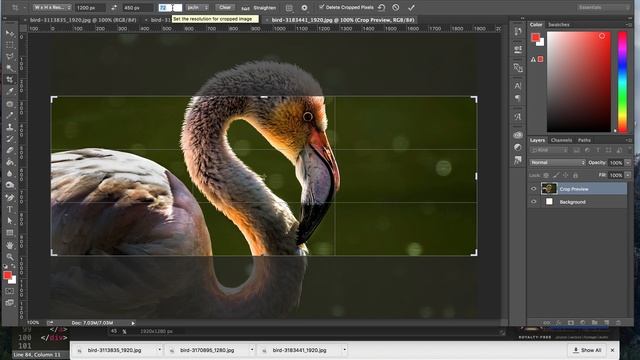Toggle lock transparent pixels in Layers panel
This screenshot has height=360, width=640.
[x=546, y=175]
